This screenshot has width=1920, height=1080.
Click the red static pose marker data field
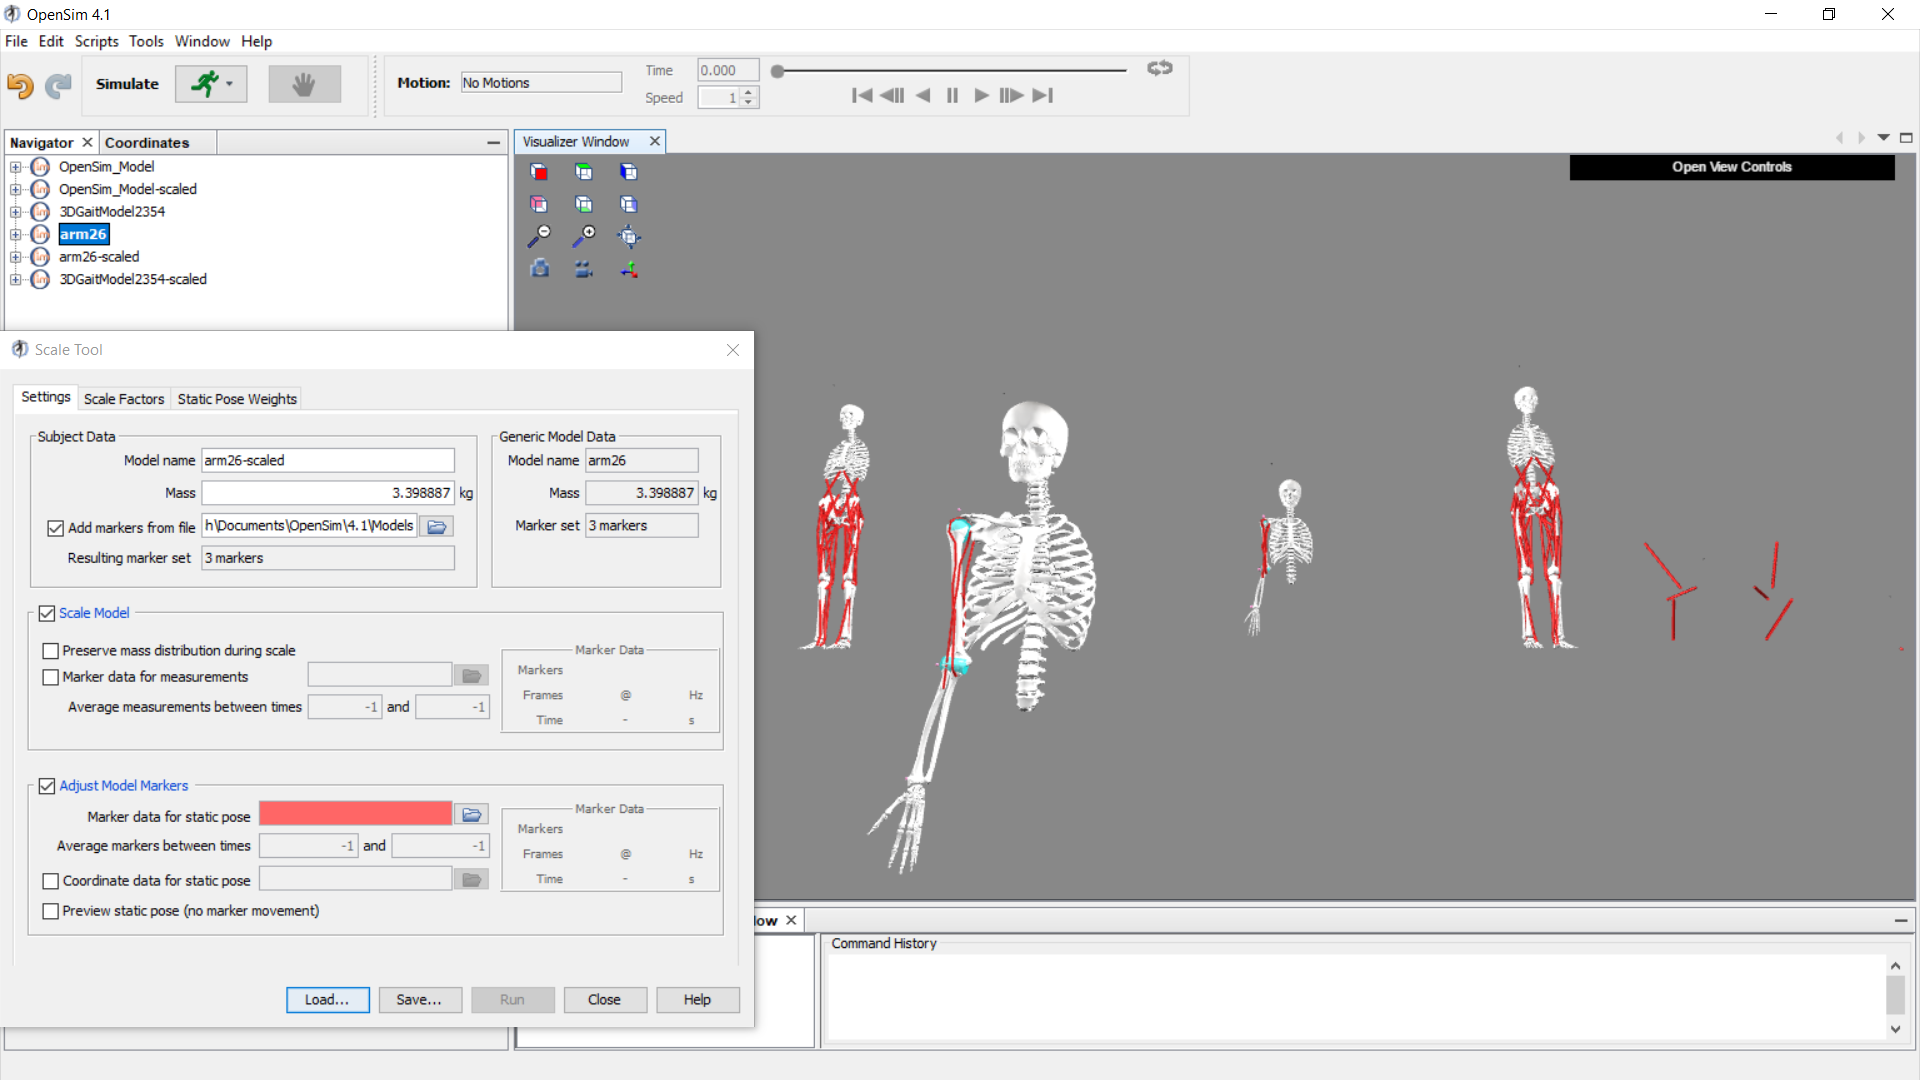point(355,814)
